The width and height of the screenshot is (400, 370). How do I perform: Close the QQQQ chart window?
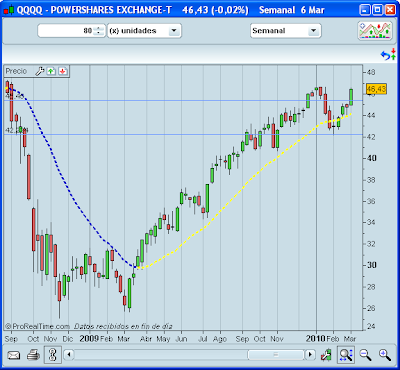point(390,10)
